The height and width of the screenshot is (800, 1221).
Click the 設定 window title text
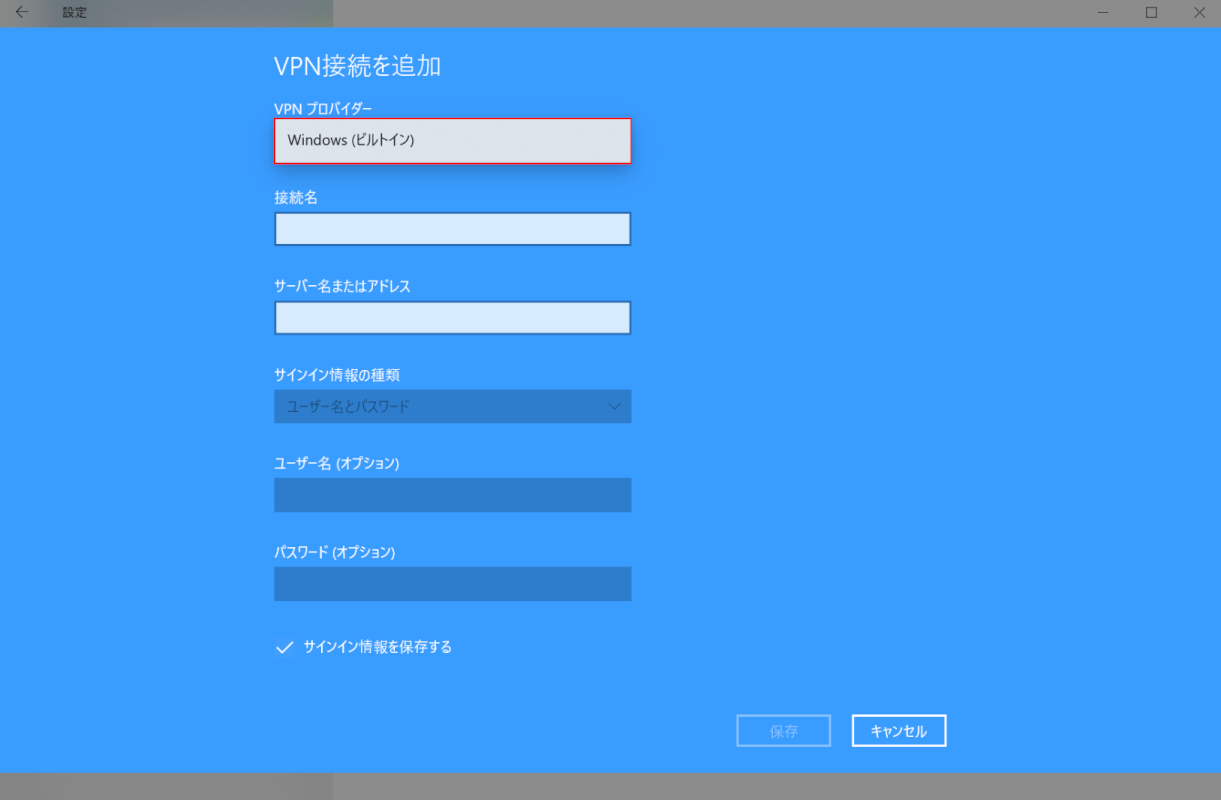[x=74, y=13]
